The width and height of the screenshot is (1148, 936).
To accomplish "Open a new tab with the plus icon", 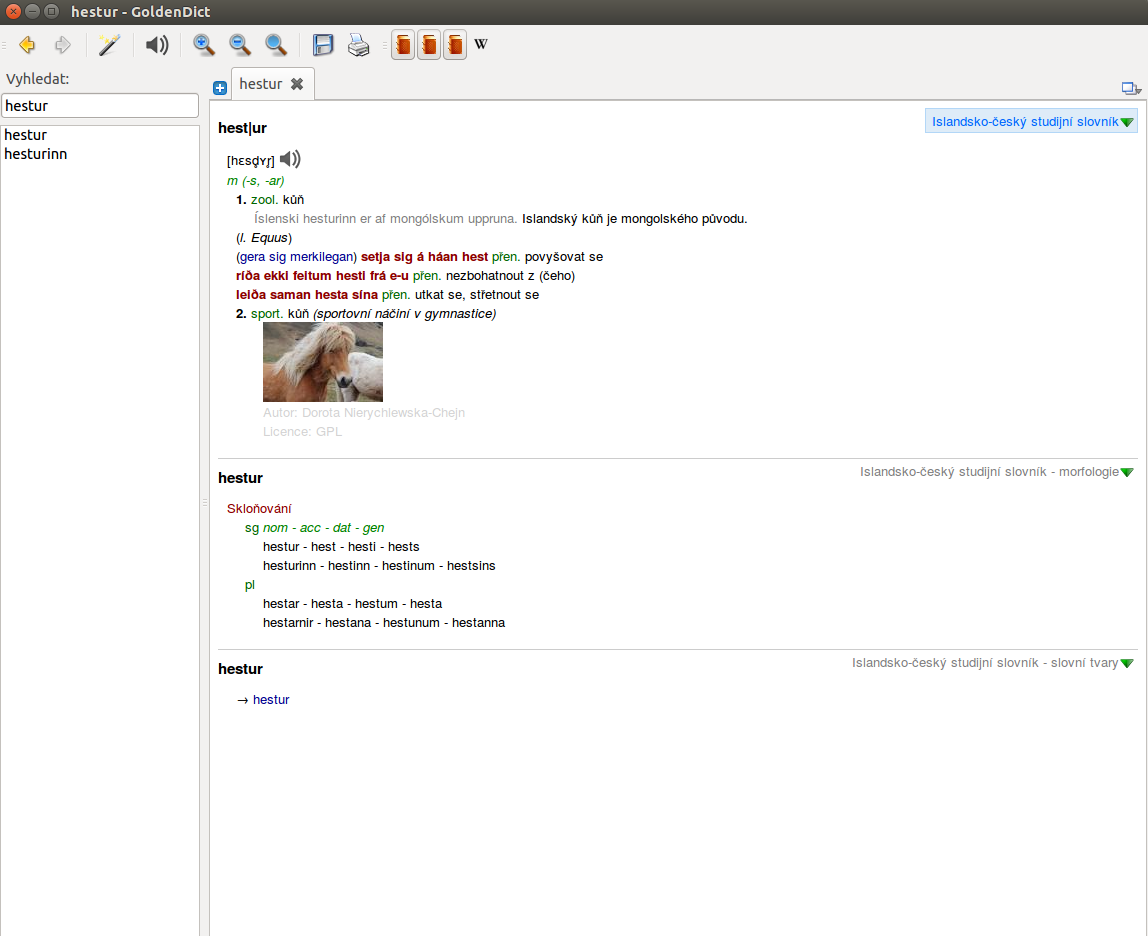I will (220, 88).
